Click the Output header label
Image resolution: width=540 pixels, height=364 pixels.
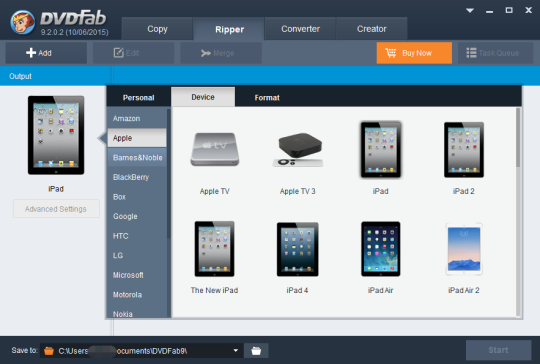(20, 76)
